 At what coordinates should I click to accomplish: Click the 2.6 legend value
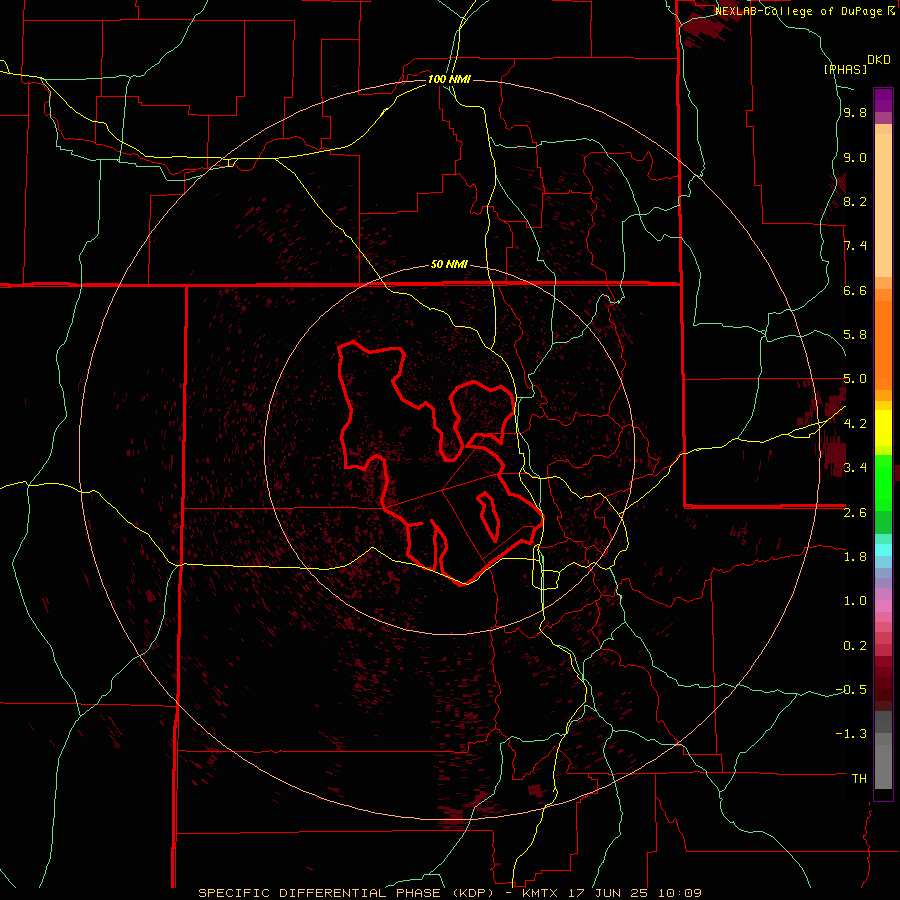(x=855, y=513)
